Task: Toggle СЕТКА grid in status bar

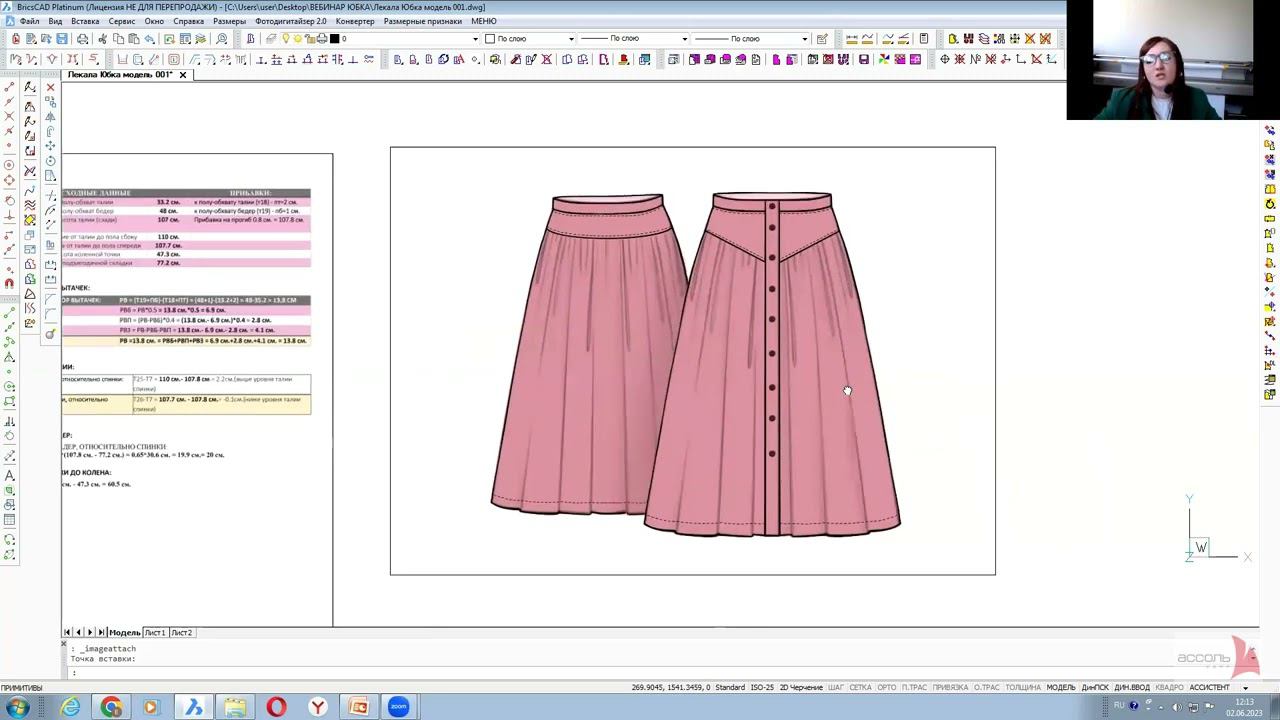Action: [860, 687]
